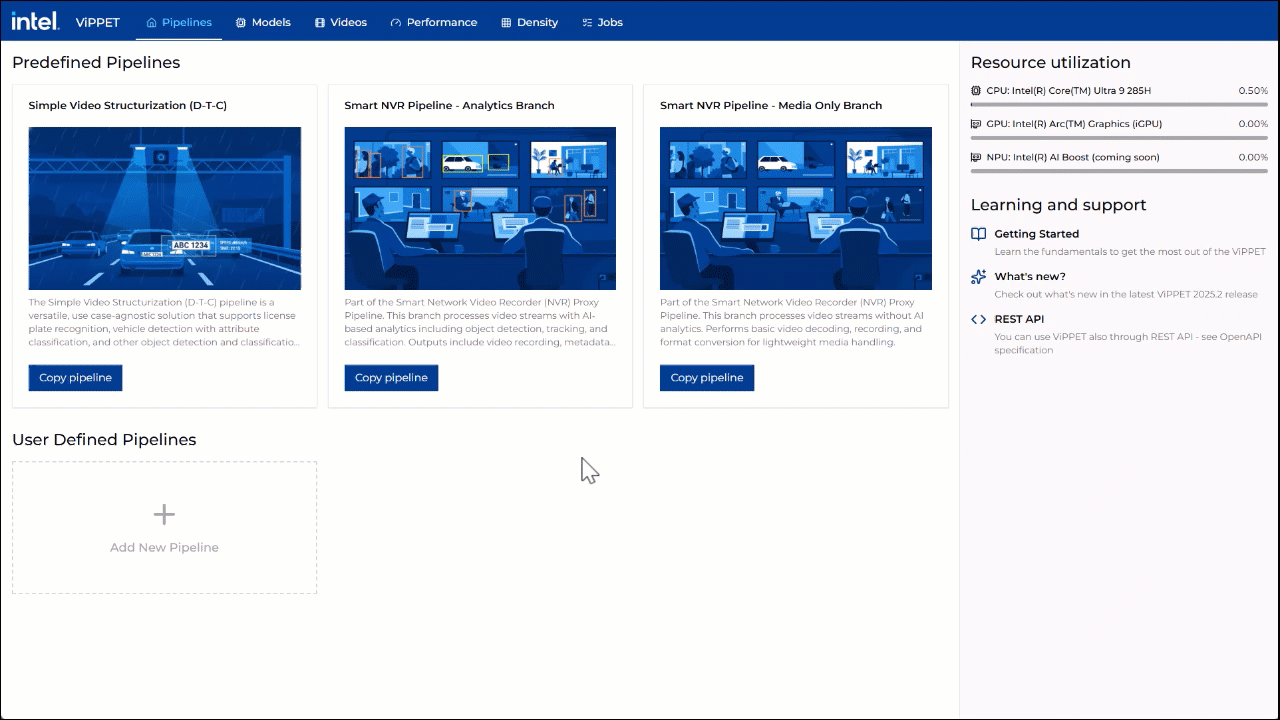Click the Getting Started book icon
This screenshot has height=720, width=1280.
click(x=977, y=233)
